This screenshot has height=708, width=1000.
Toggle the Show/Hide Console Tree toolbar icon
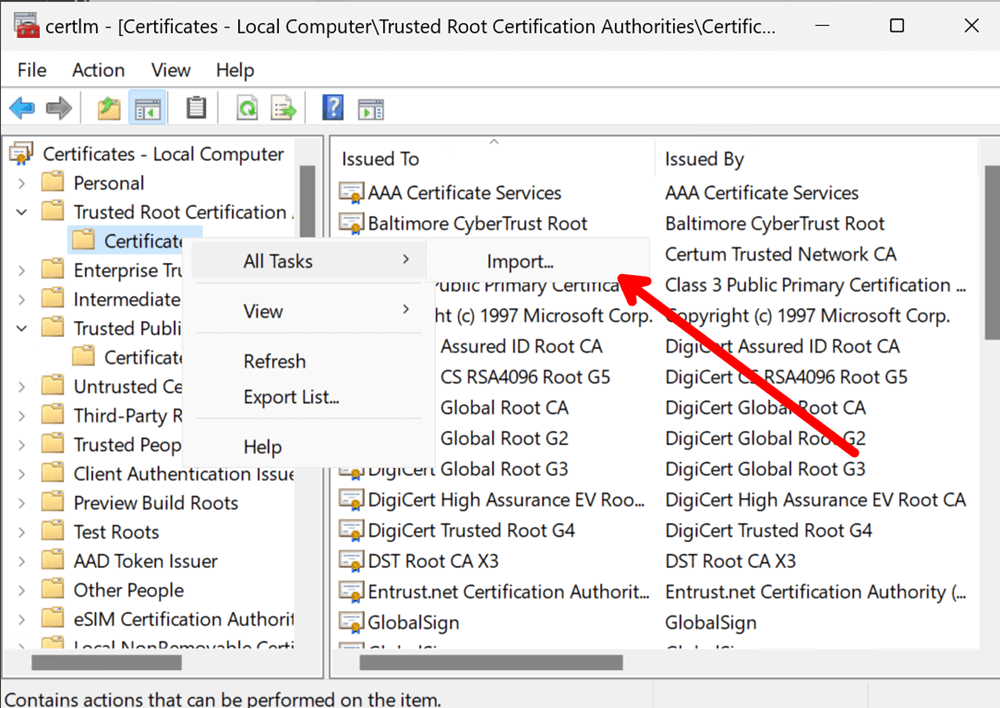(147, 108)
